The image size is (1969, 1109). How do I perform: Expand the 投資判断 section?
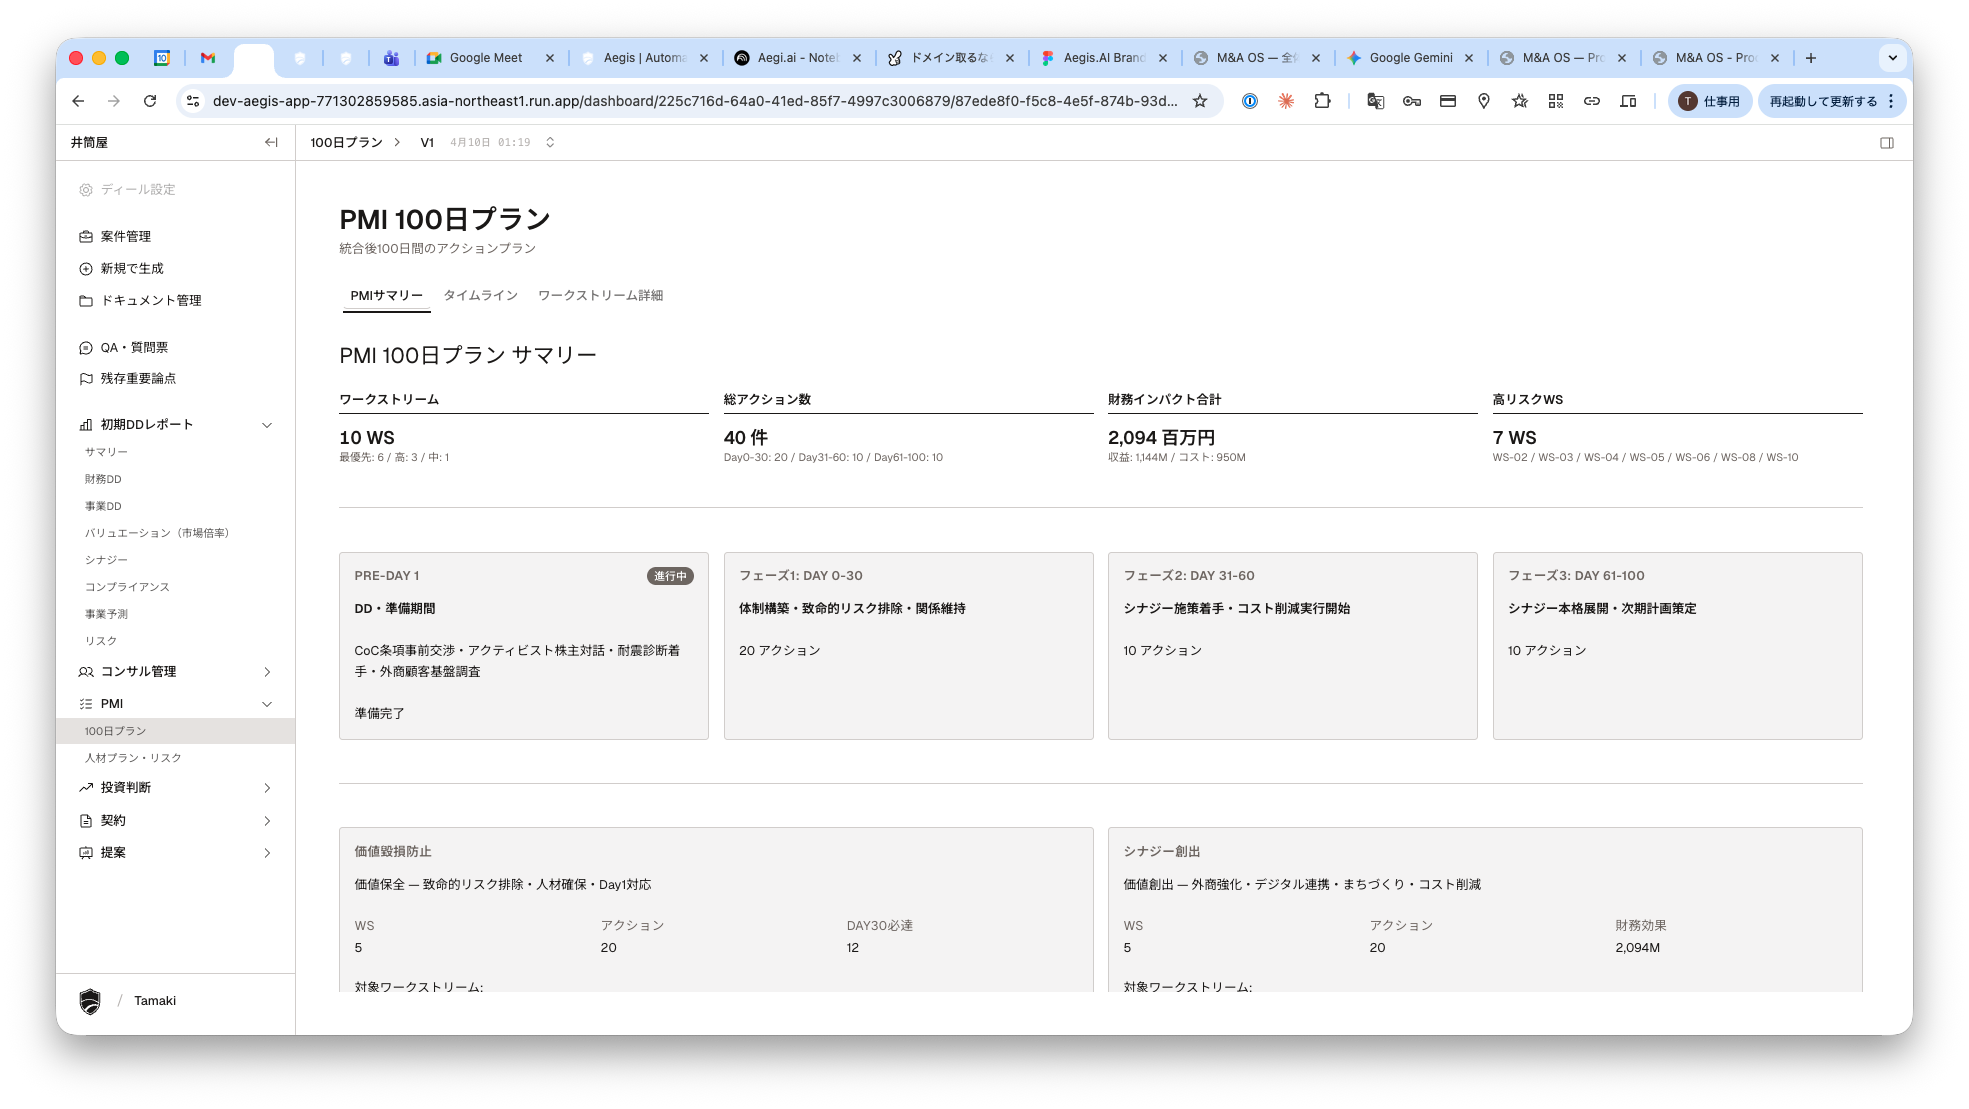267,788
